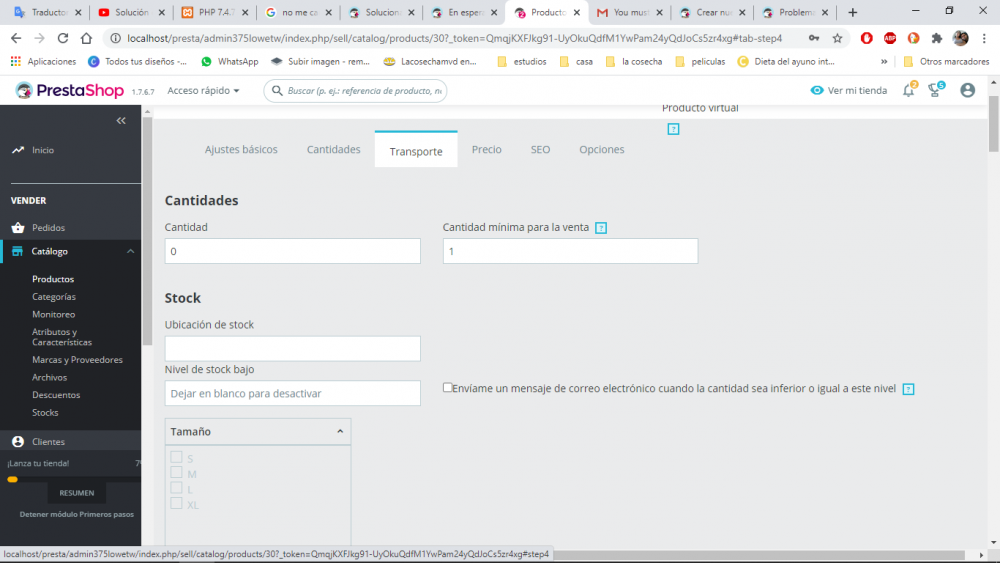
Task: Select the Transporte tab
Action: coord(416,150)
